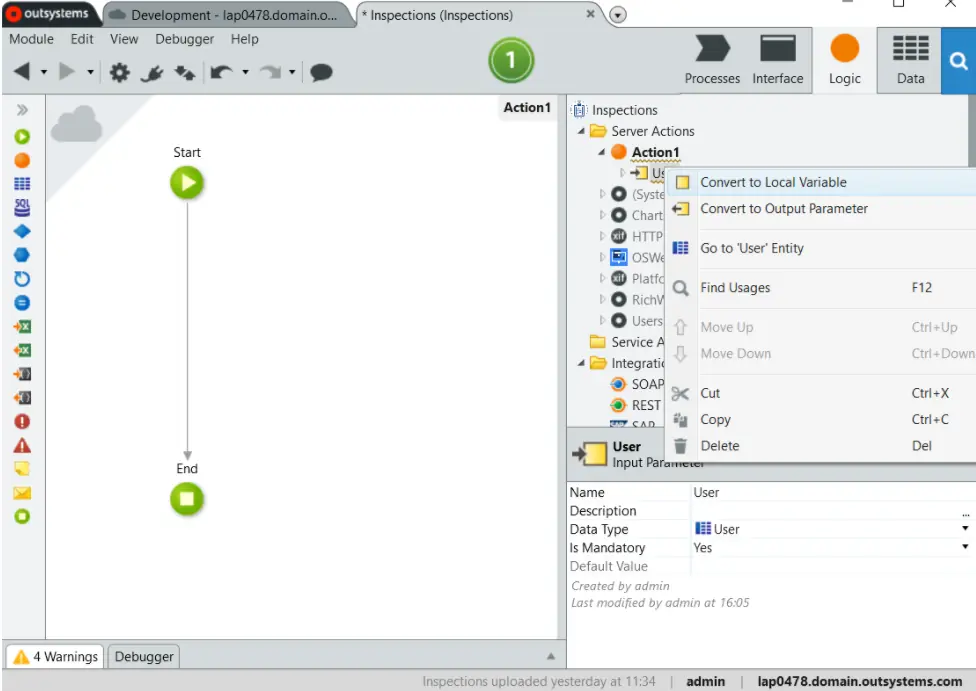Viewport: 976px width, 691px height.
Task: Select the JSON Serialize tool
Action: [x=22, y=374]
